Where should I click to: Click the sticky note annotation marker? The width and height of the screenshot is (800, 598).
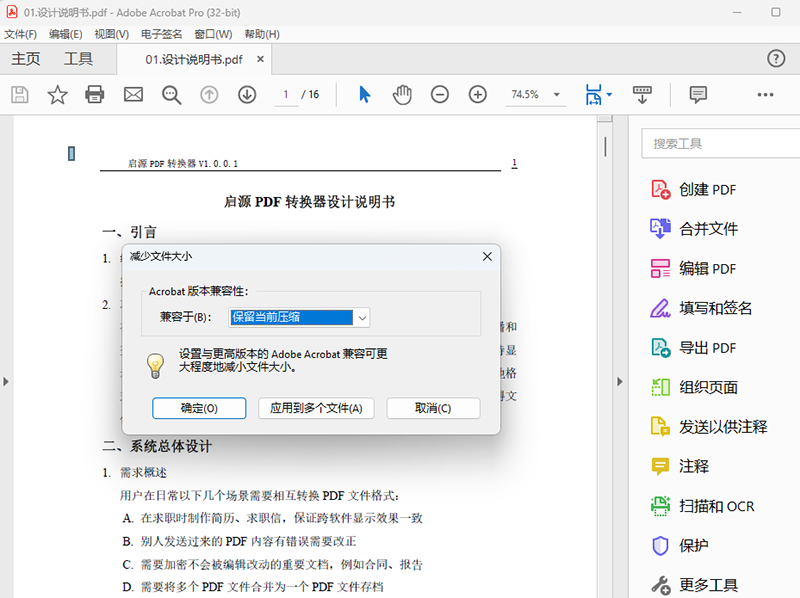(71, 154)
